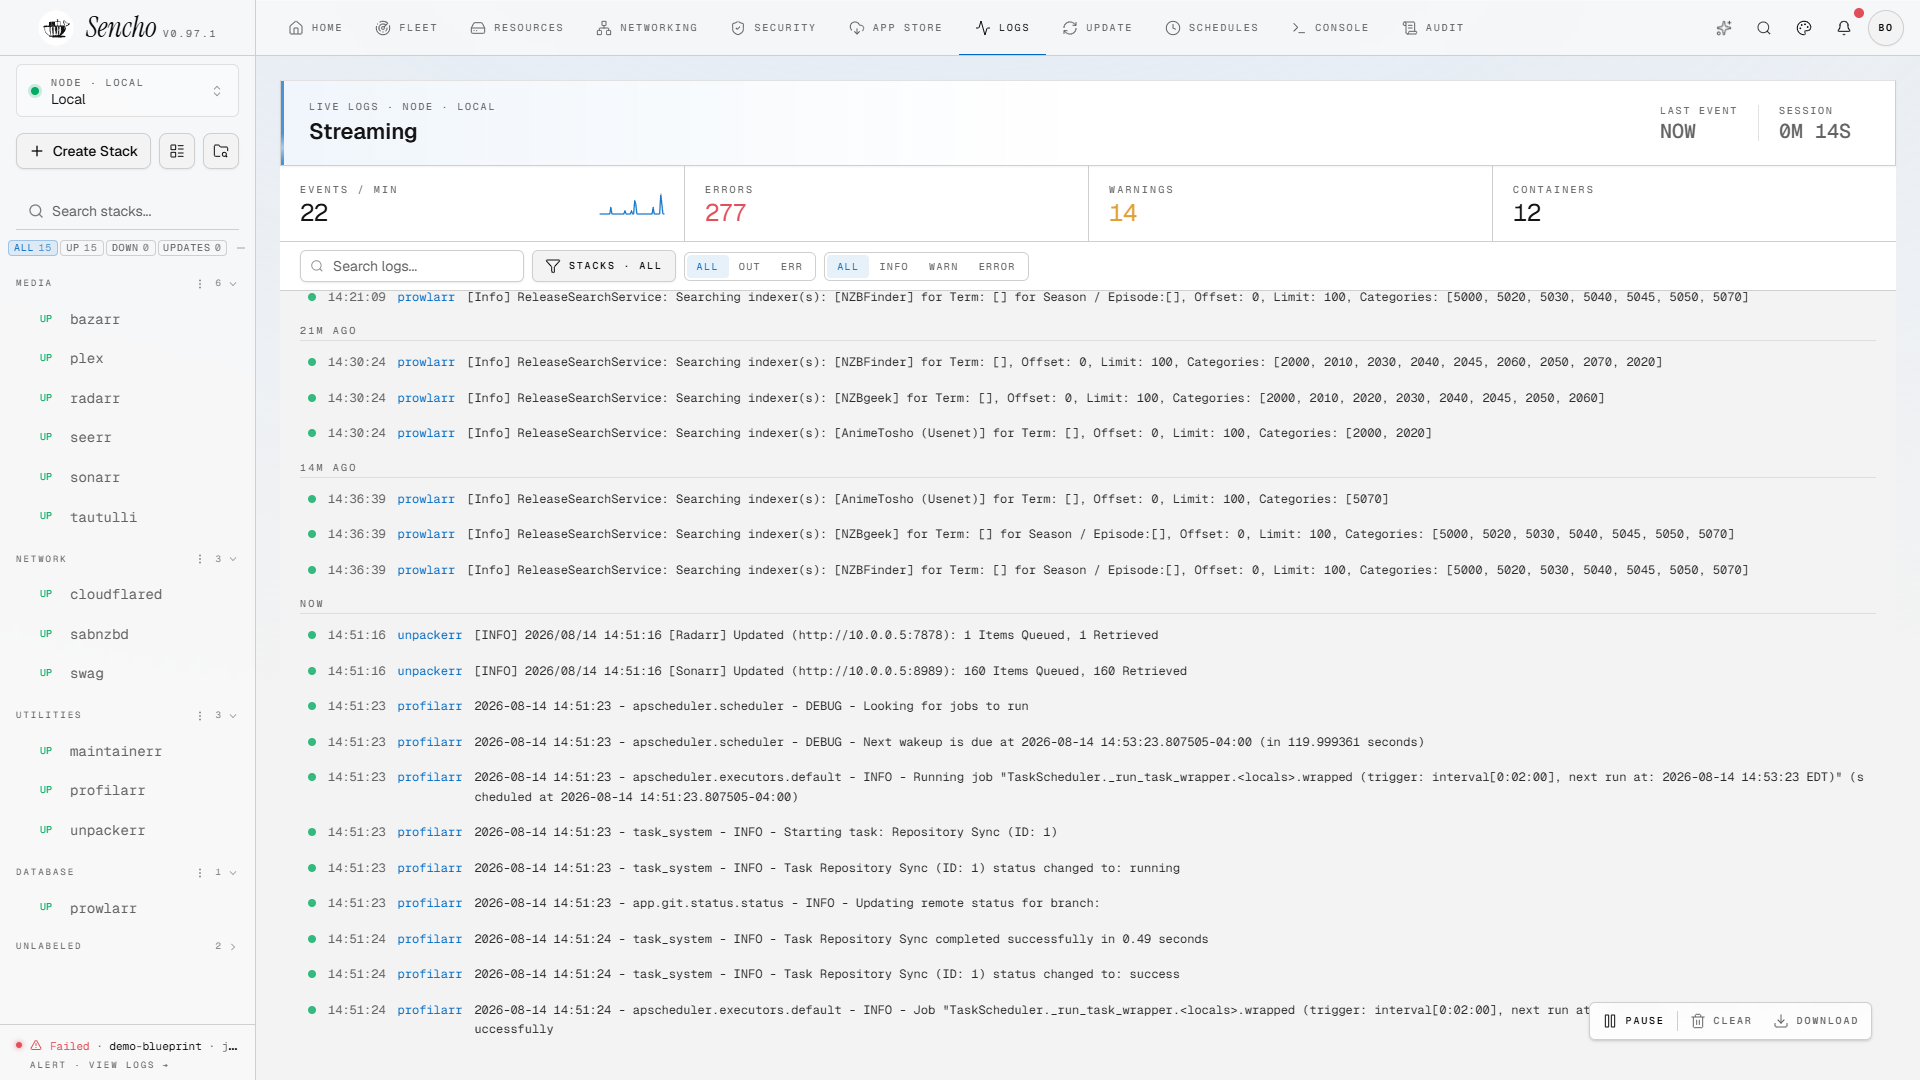Open Database group options menu
The image size is (1920, 1080).
(200, 873)
